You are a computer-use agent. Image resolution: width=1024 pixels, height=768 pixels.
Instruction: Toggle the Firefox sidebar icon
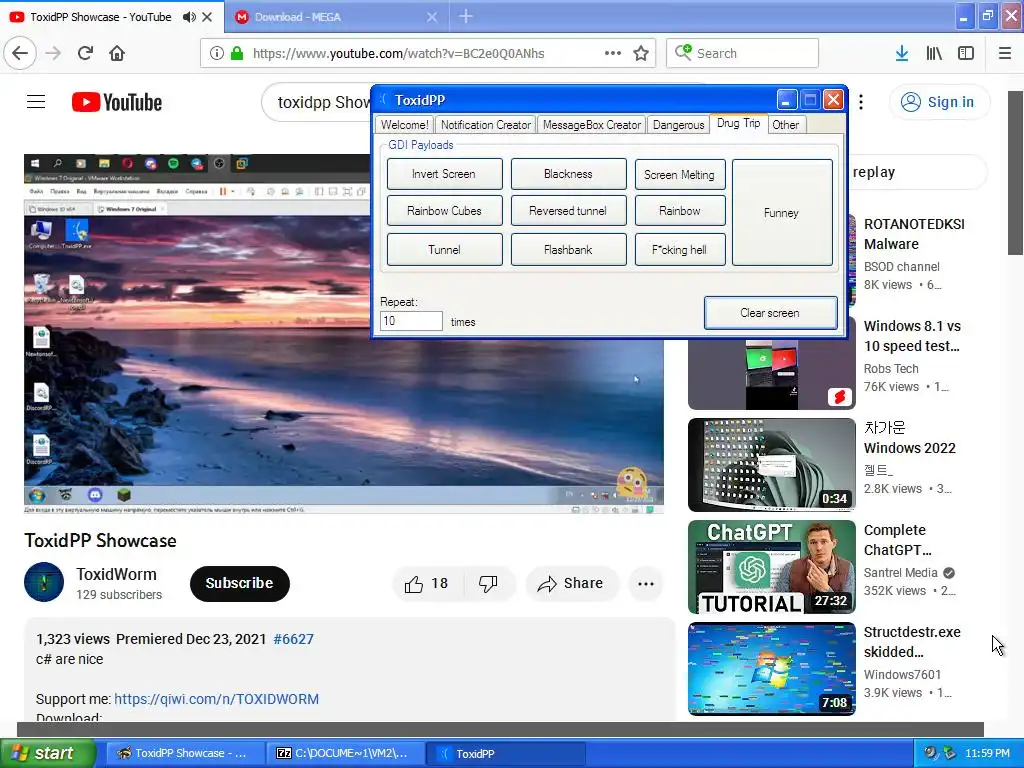pyautogui.click(x=966, y=53)
